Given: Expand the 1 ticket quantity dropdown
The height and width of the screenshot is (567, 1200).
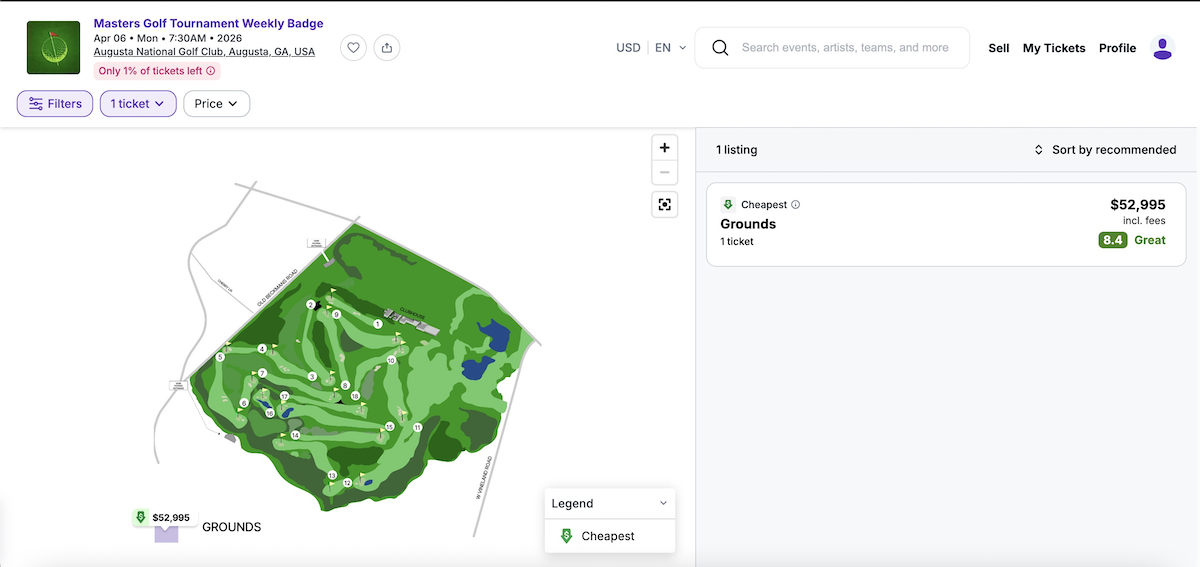Looking at the screenshot, I should [x=138, y=104].
